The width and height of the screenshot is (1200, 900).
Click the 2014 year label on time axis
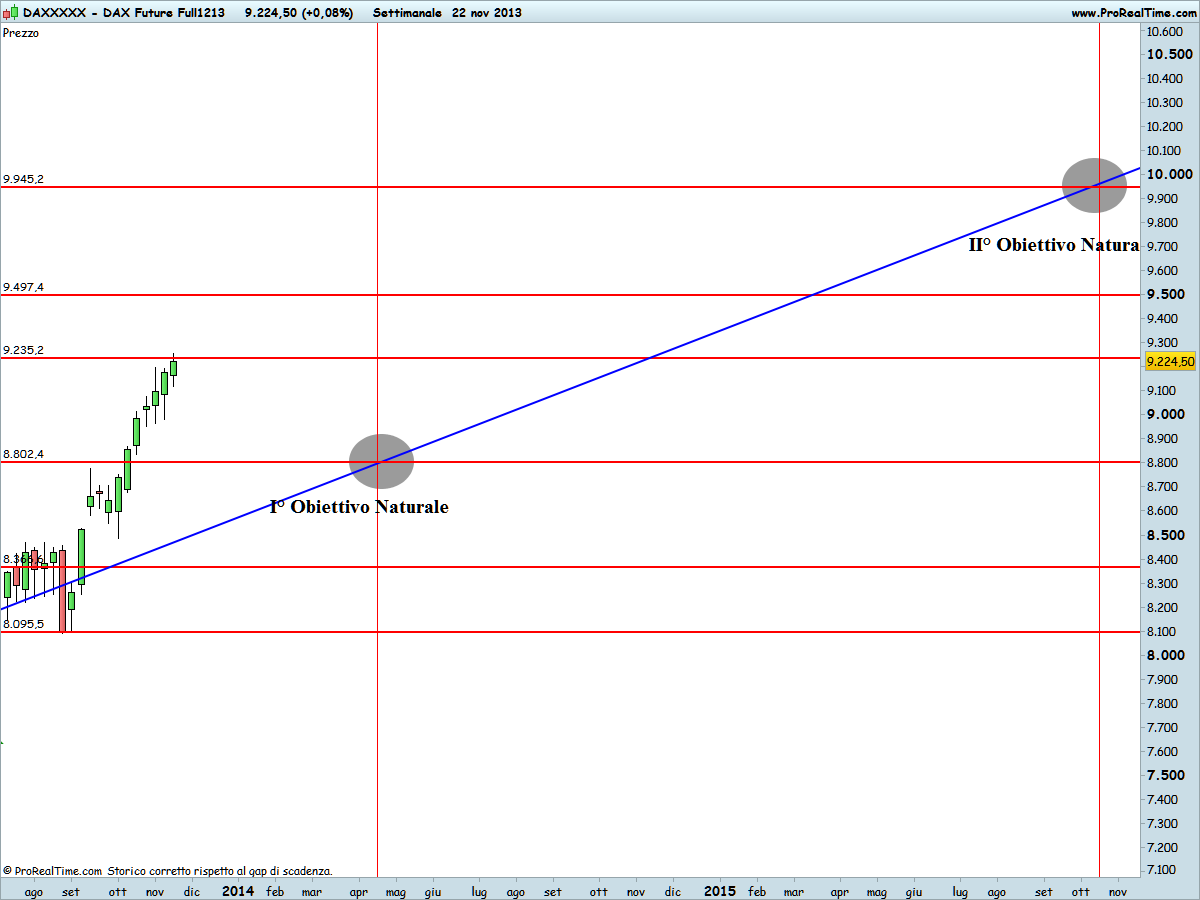pos(238,890)
